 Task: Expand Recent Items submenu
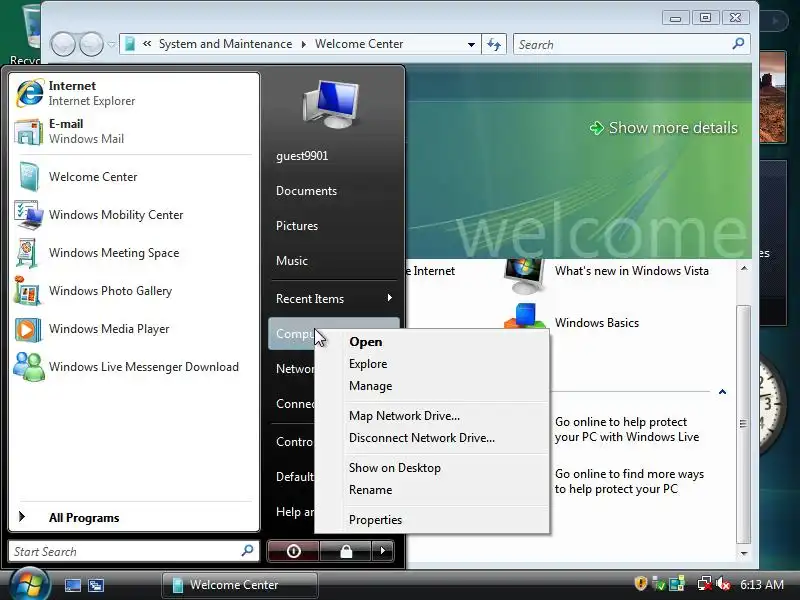coord(334,298)
